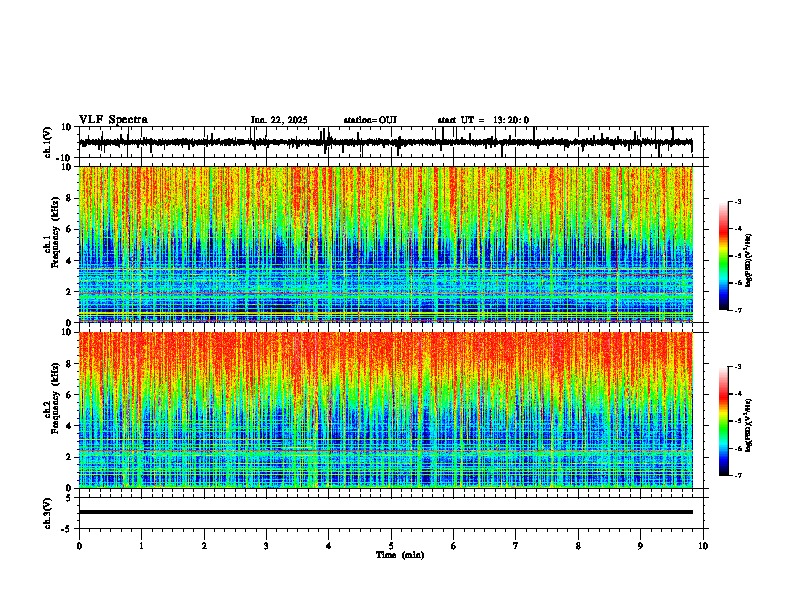The image size is (792, 612).
Task: Click time-axis tick label "1"
Action: [x=141, y=546]
